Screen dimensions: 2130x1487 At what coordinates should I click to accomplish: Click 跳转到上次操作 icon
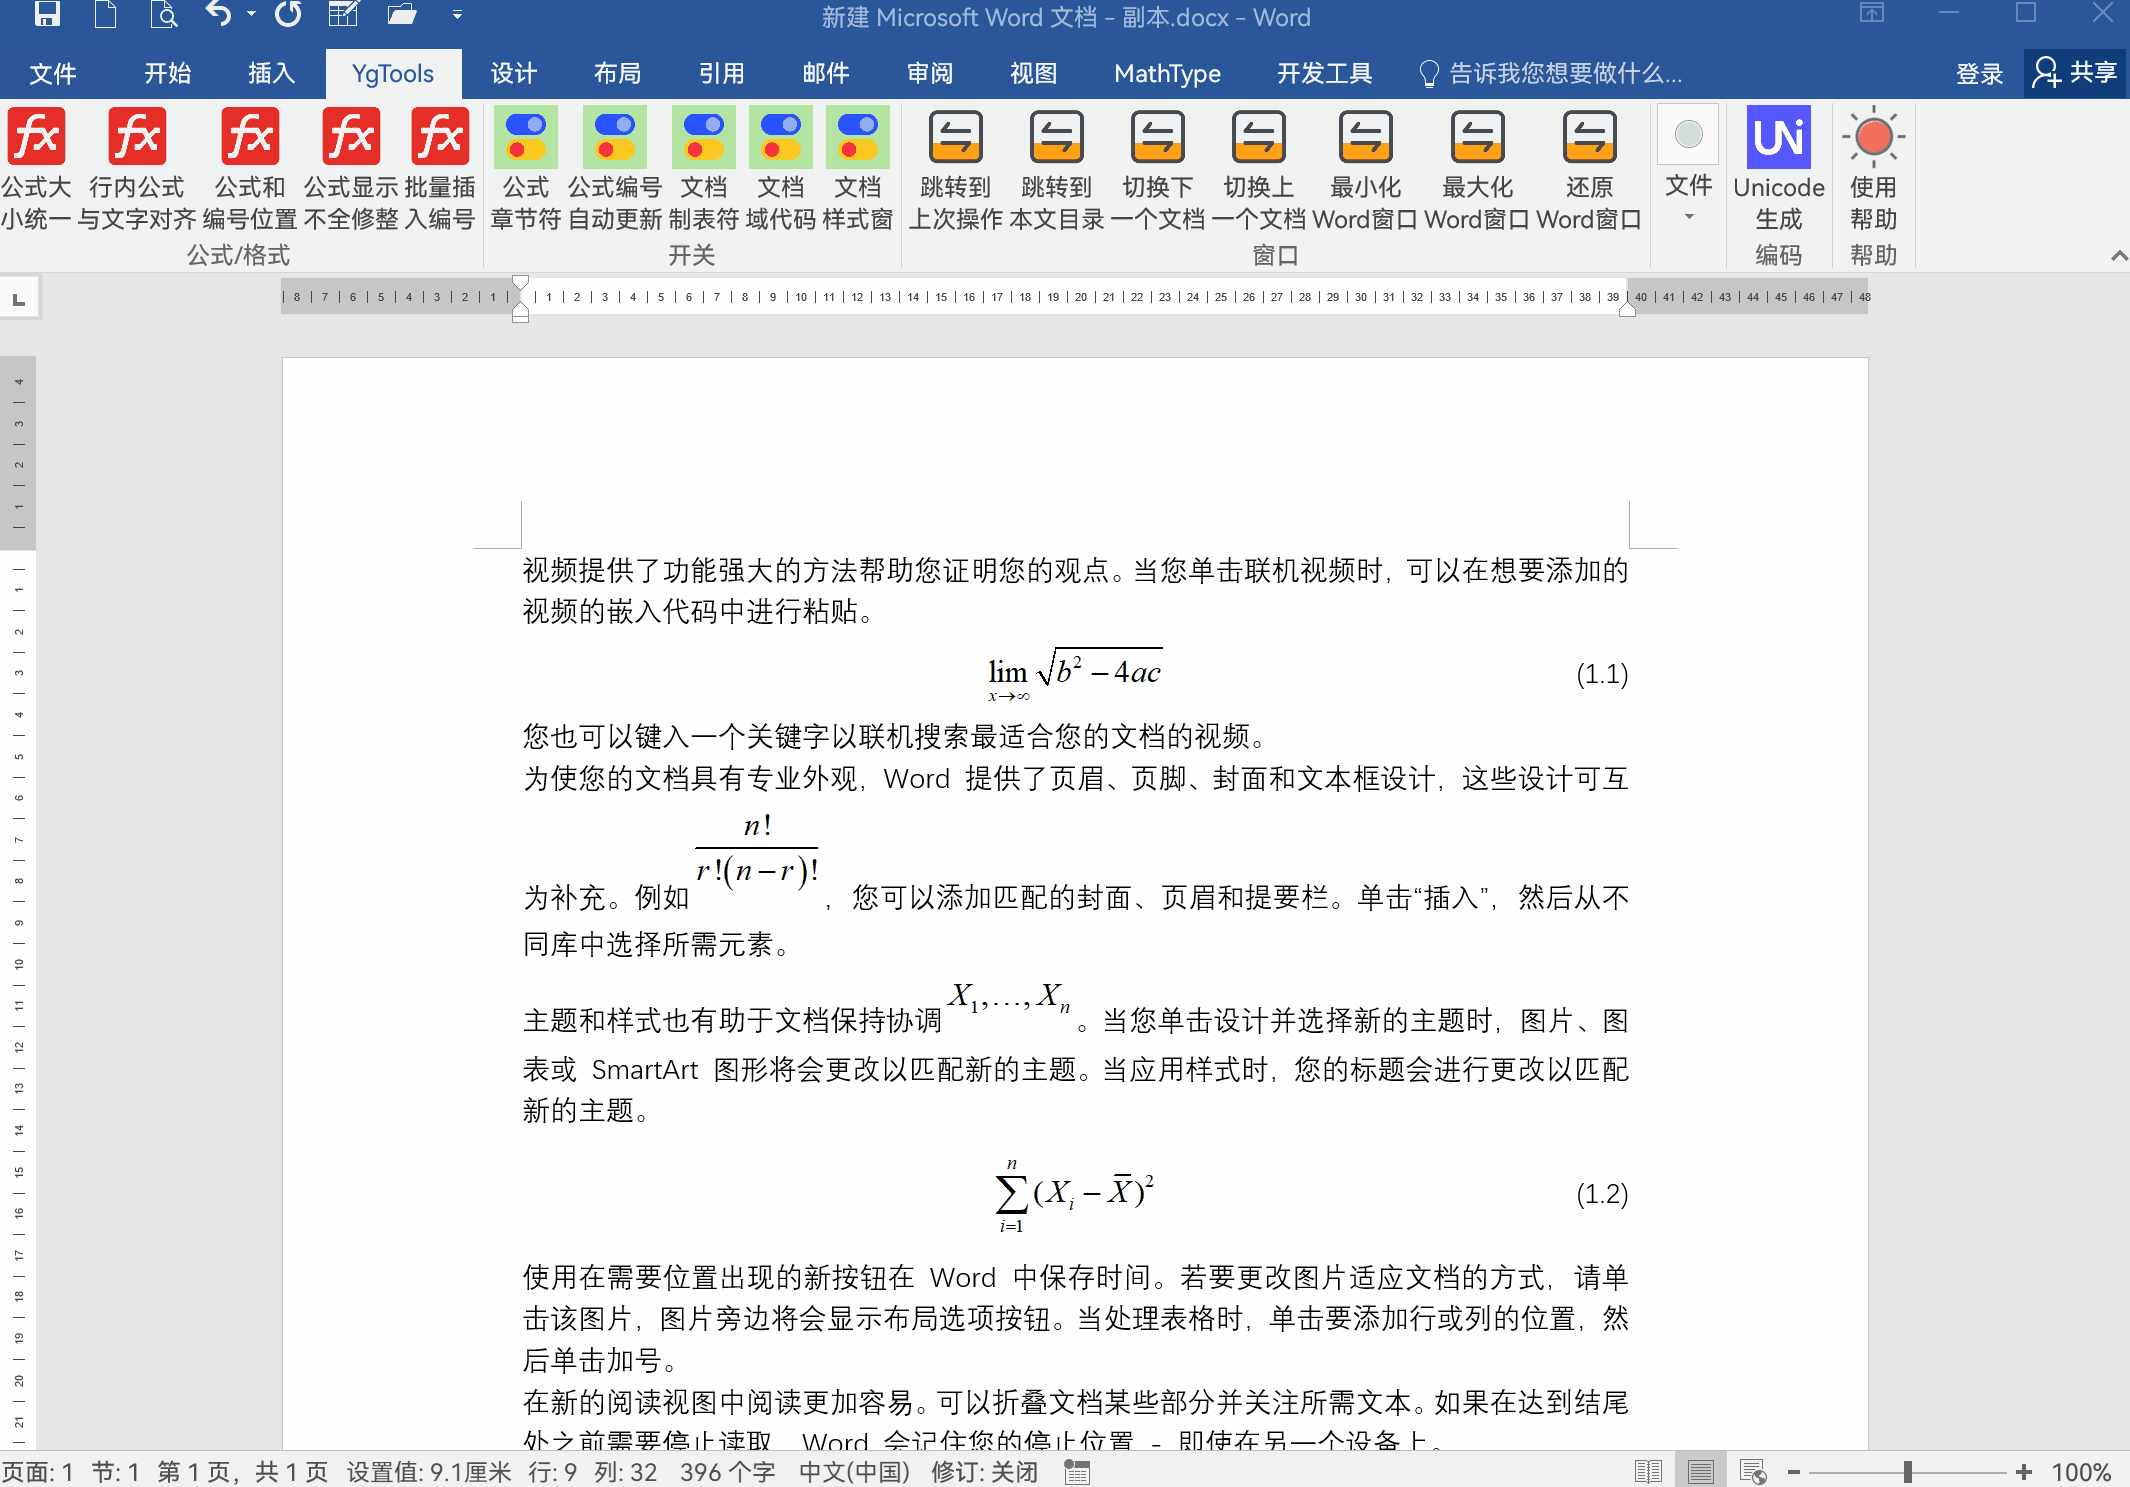click(x=955, y=137)
